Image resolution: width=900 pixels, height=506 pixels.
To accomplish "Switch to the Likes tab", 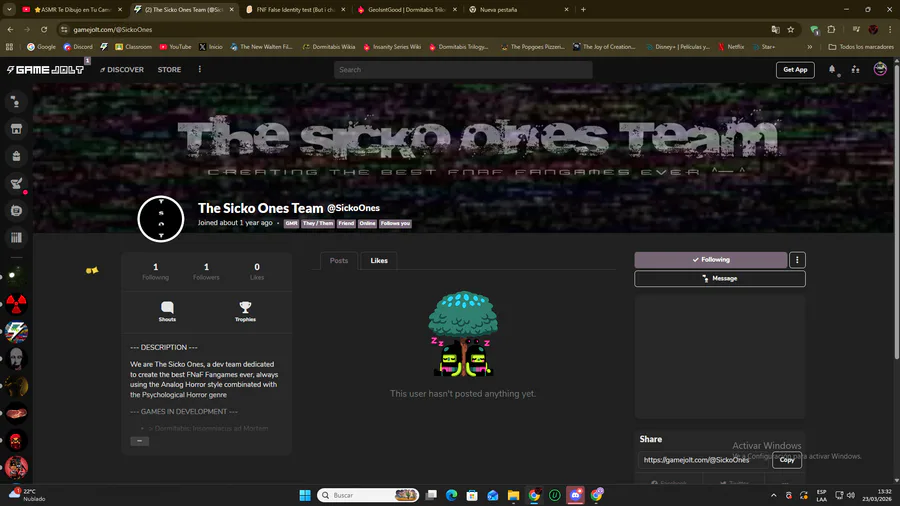I will tap(379, 260).
